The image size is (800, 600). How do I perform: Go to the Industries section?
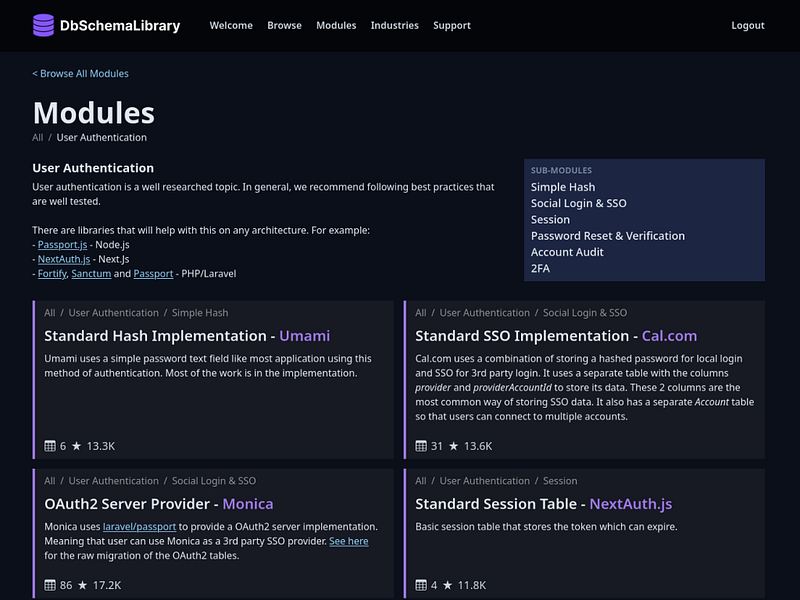pyautogui.click(x=394, y=25)
